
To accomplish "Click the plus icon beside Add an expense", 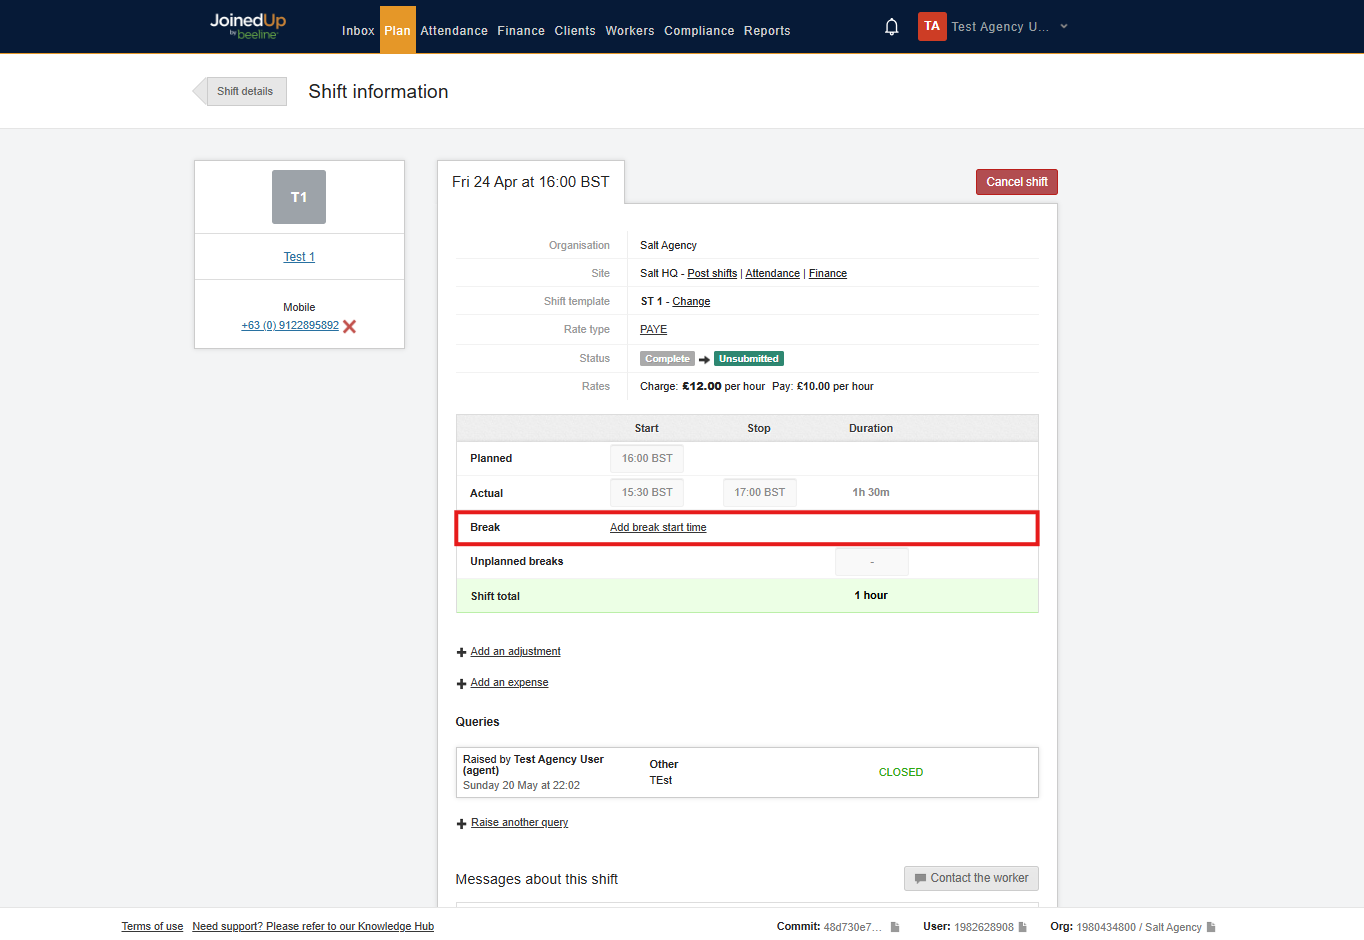I will (461, 683).
